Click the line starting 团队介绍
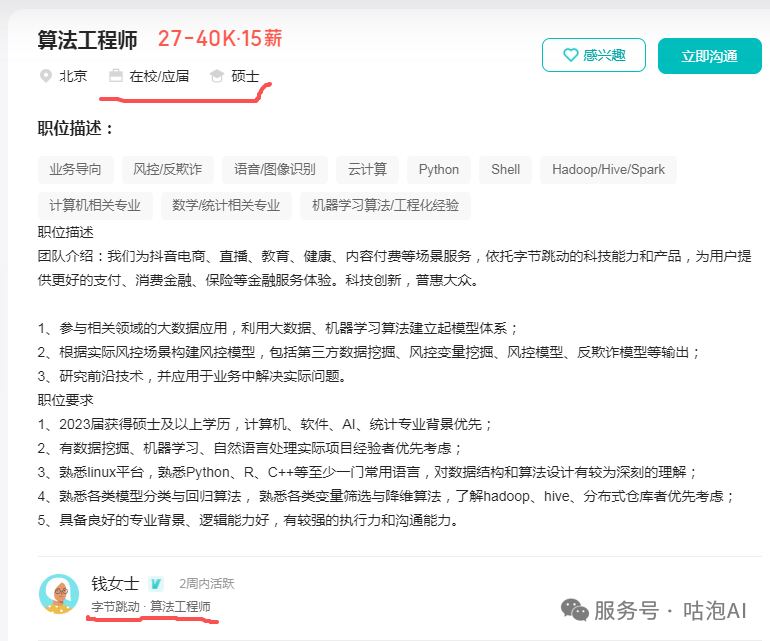This screenshot has width=770, height=641. 395,256
